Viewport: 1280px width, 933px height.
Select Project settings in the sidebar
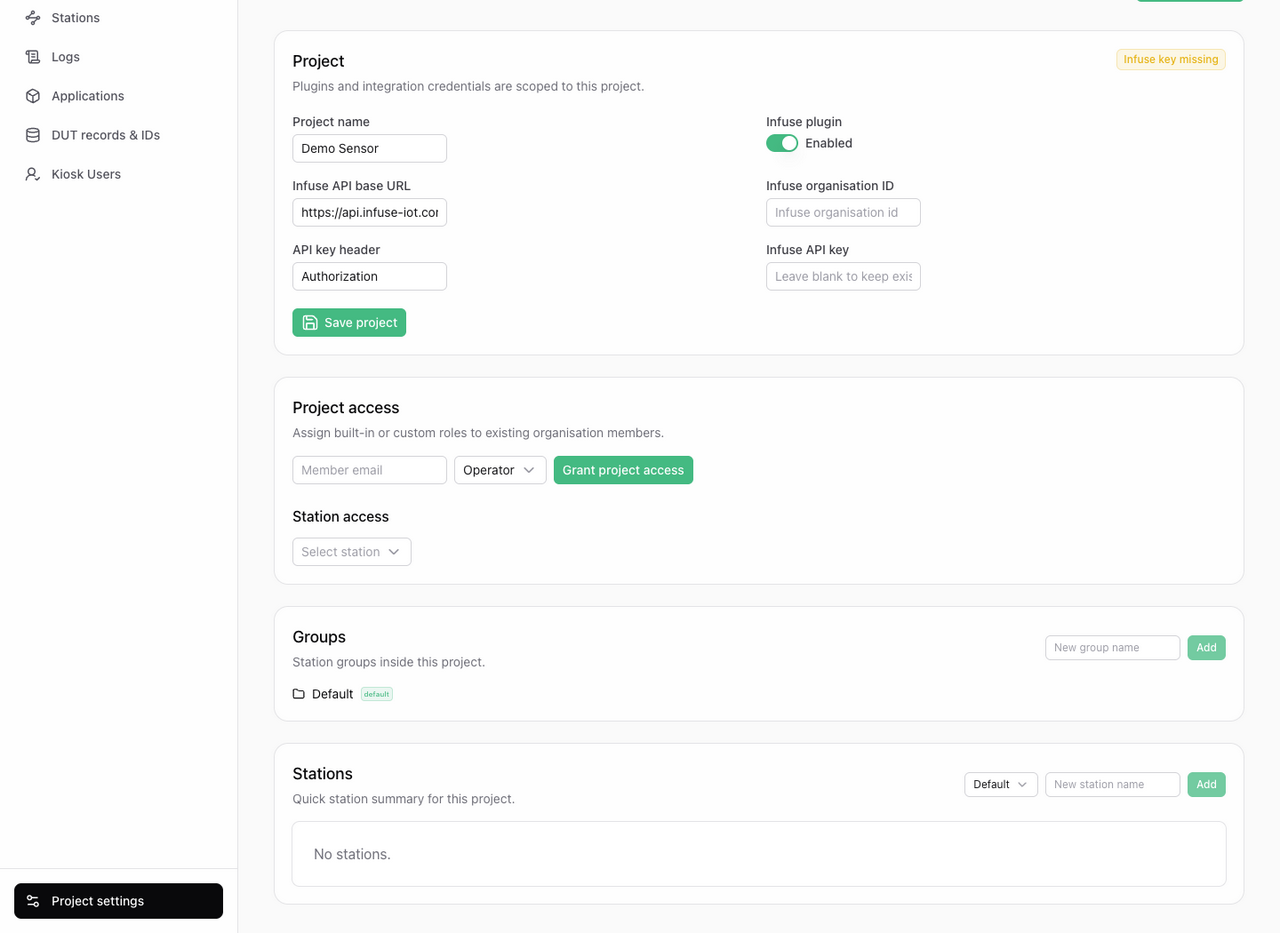click(x=119, y=901)
